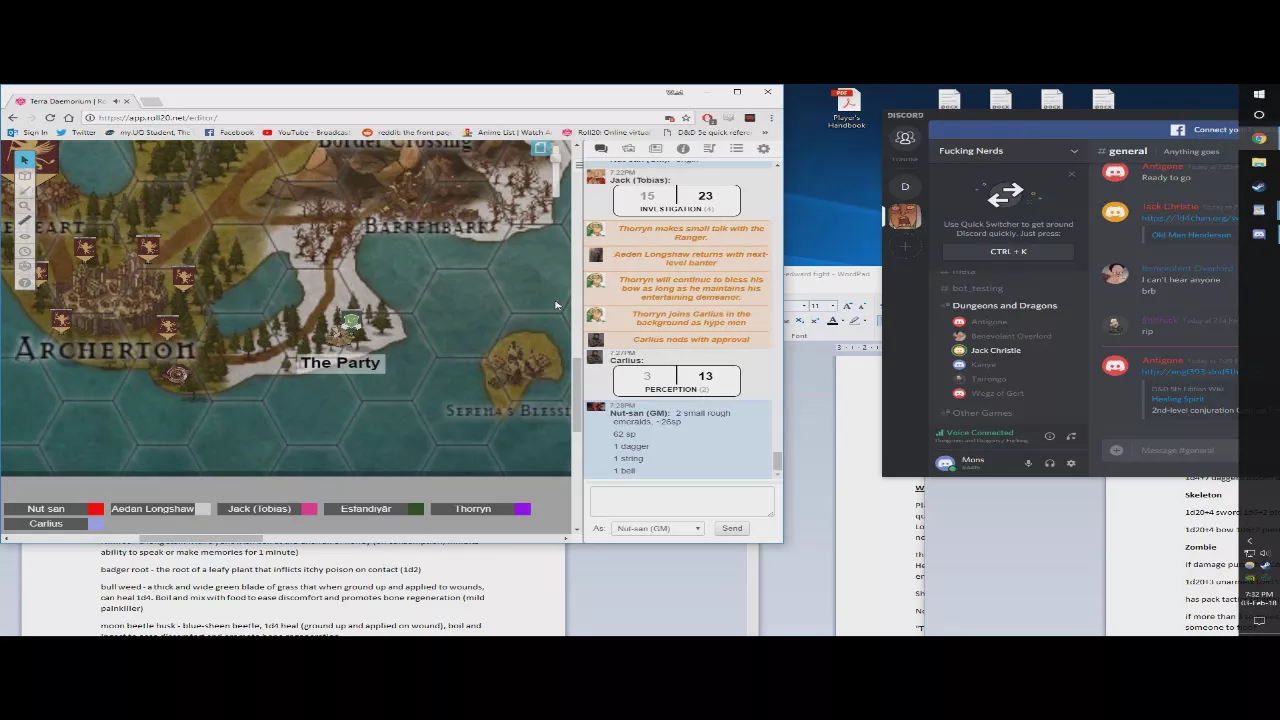Open Player's Handbook PDF desktop icon

846,109
